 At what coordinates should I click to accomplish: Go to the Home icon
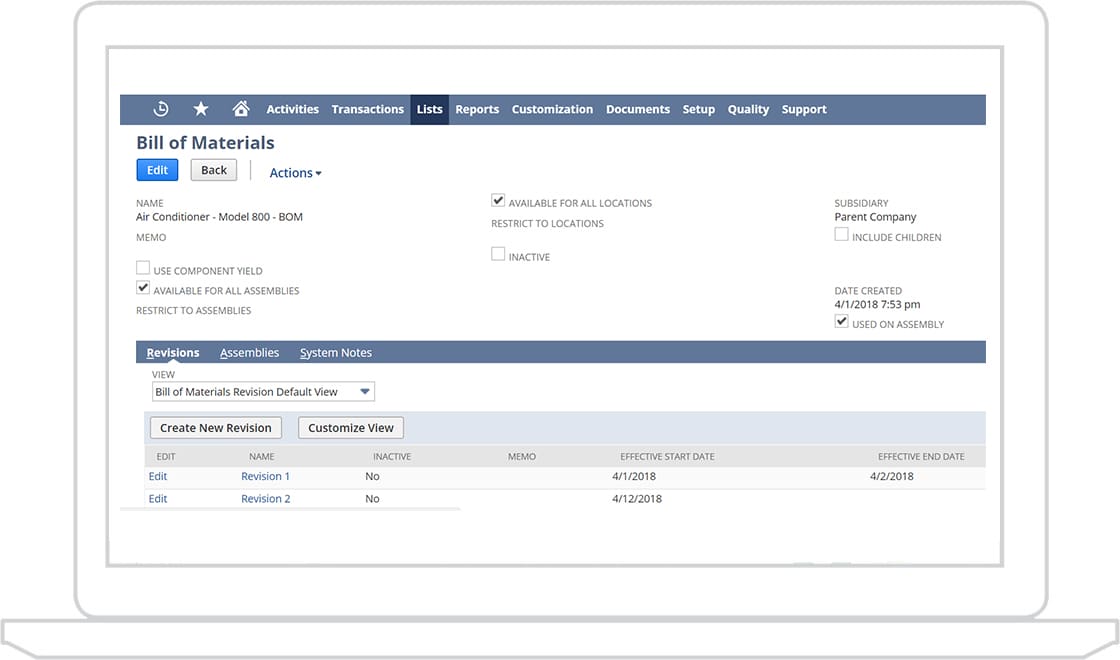click(241, 109)
